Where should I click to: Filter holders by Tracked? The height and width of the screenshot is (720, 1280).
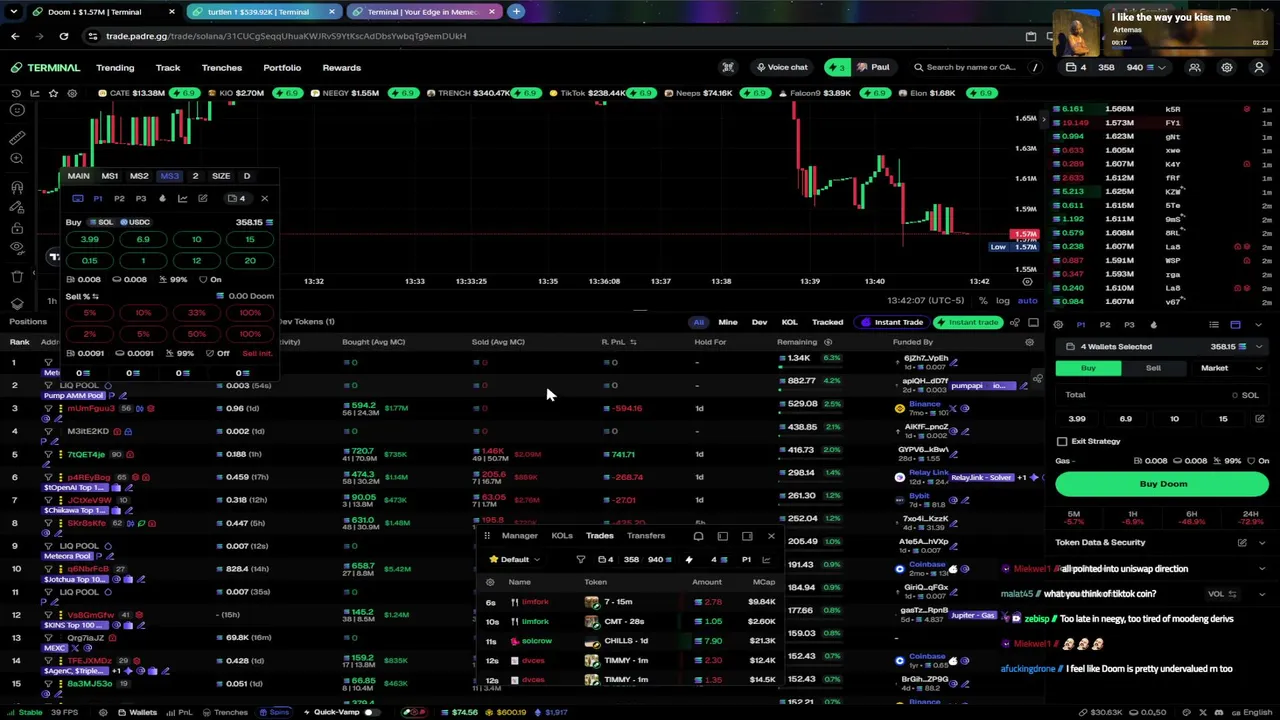pyautogui.click(x=827, y=322)
